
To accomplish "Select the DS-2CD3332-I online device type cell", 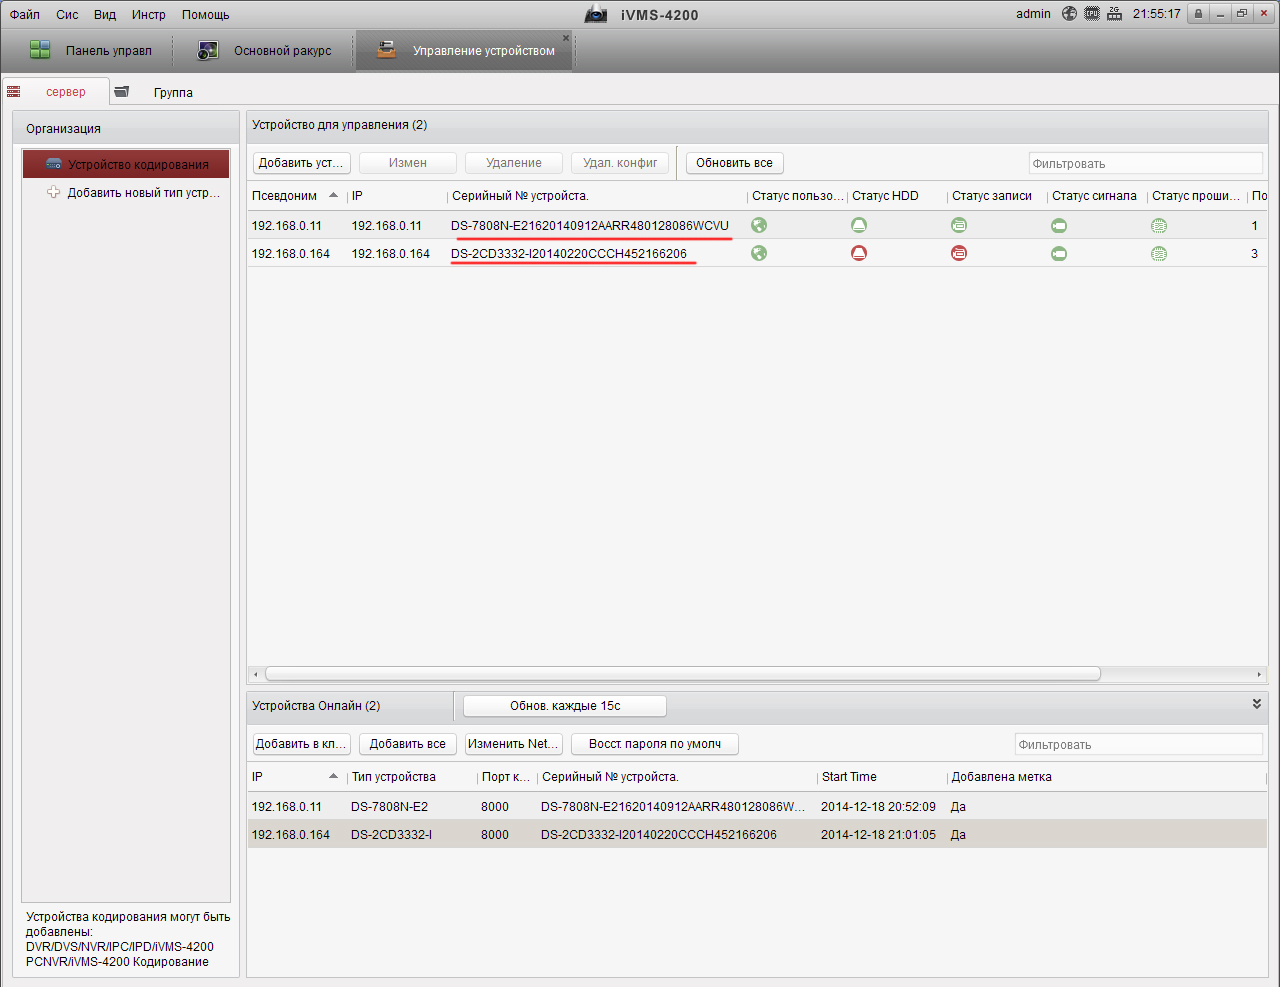I will click(391, 835).
